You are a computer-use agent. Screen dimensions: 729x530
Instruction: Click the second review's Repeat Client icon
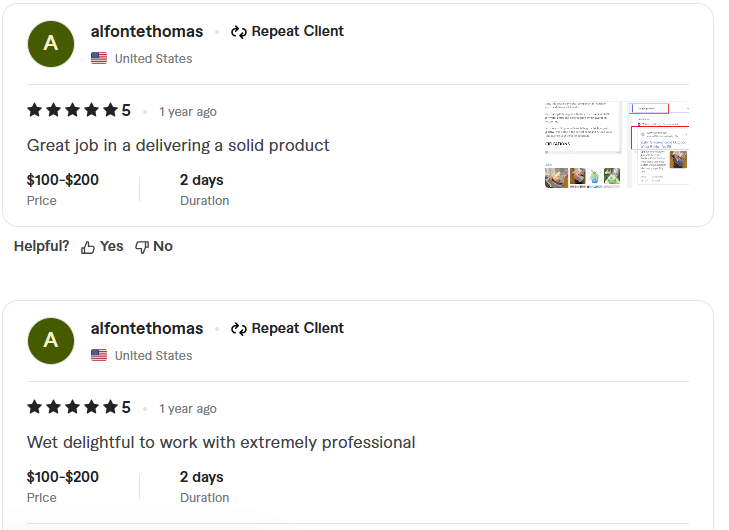[238, 329]
